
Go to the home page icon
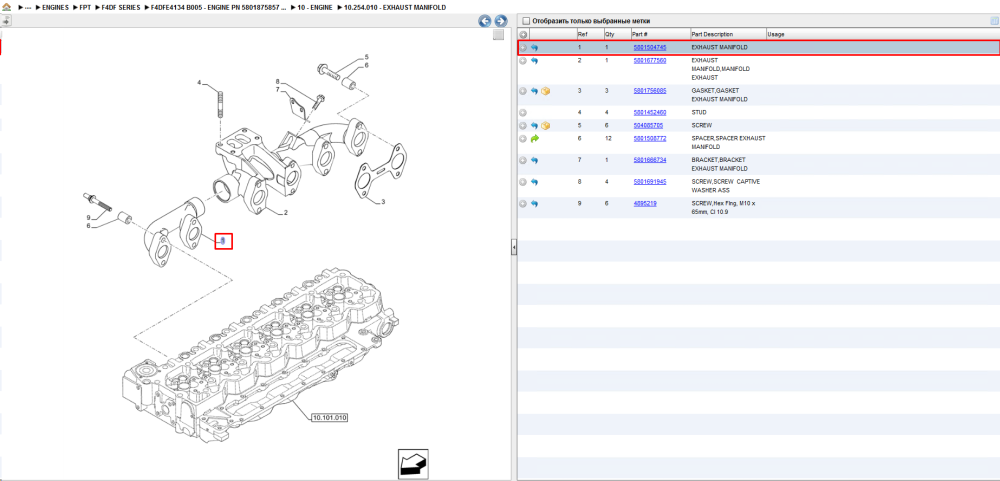[7, 7]
